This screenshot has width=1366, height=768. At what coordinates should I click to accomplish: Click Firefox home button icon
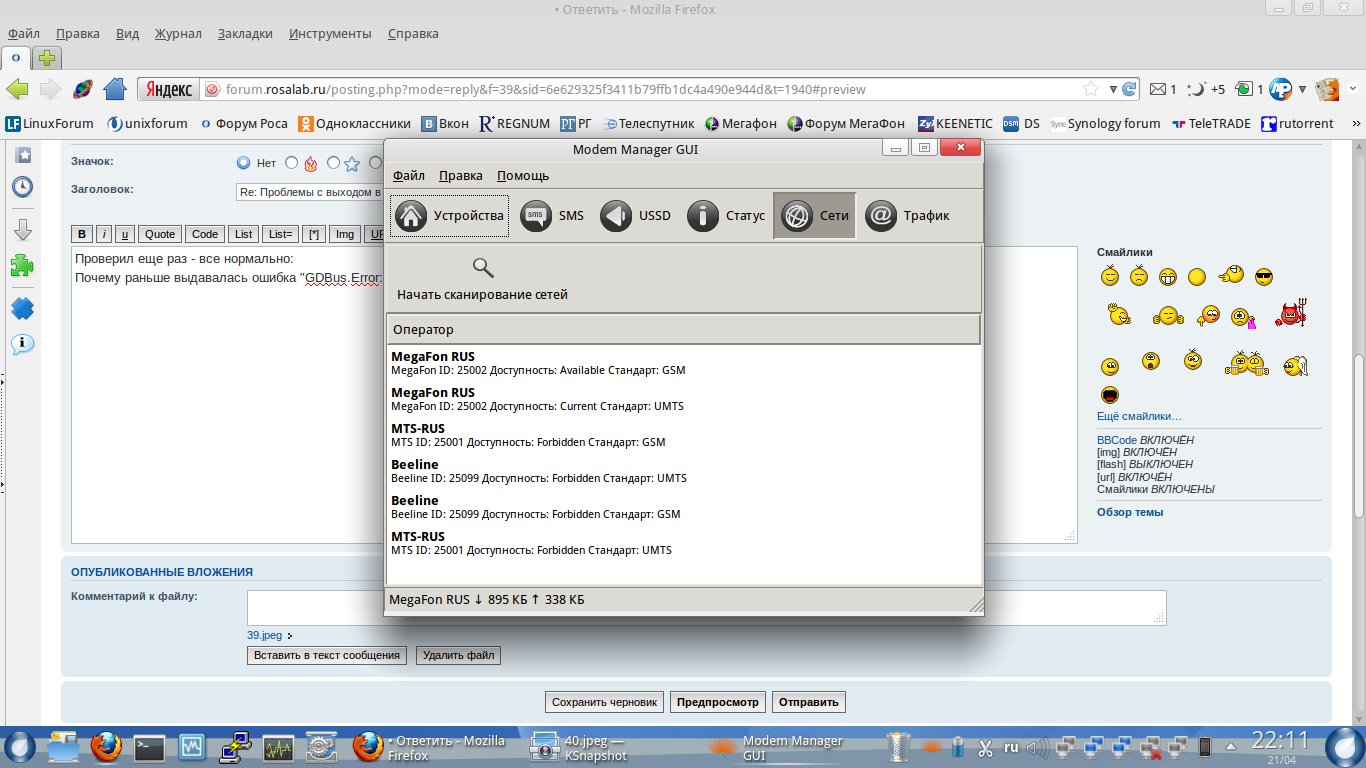(x=115, y=89)
